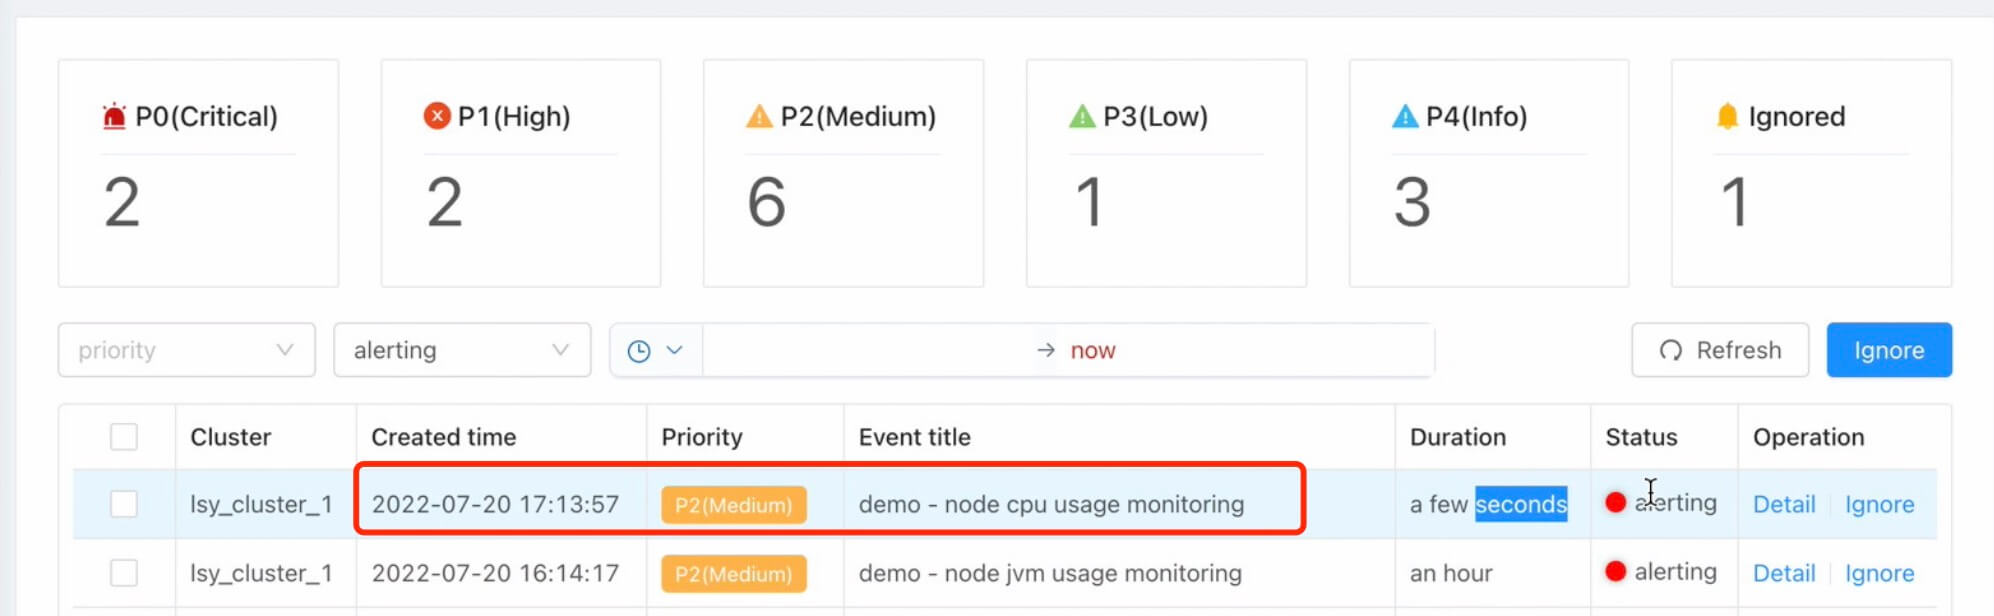Click the P3(Low) green triangle icon
The height and width of the screenshot is (616, 1994).
click(x=1082, y=117)
